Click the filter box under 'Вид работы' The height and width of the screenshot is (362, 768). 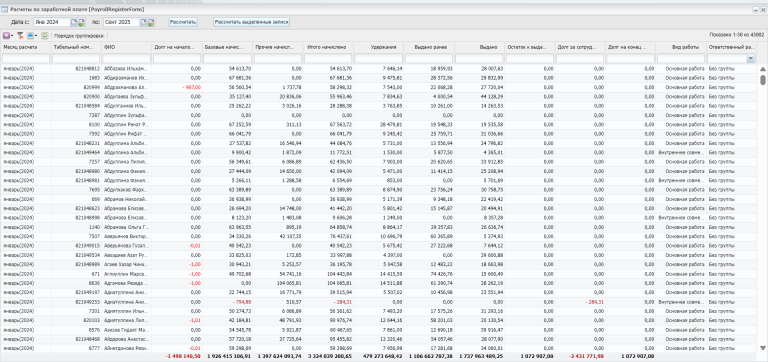click(681, 58)
